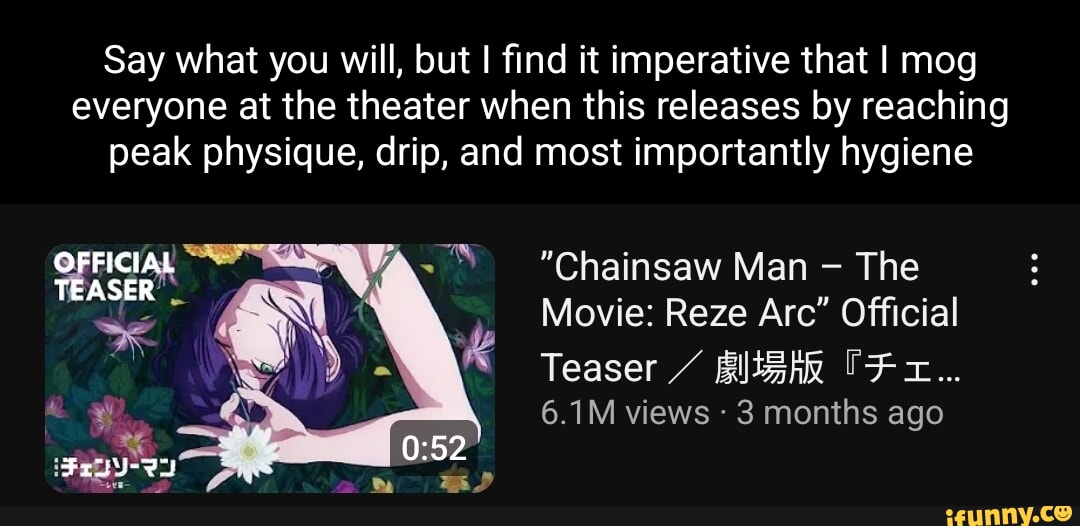1080x526 pixels.
Task: Click the 0:52 duration badge
Action: pos(434,448)
